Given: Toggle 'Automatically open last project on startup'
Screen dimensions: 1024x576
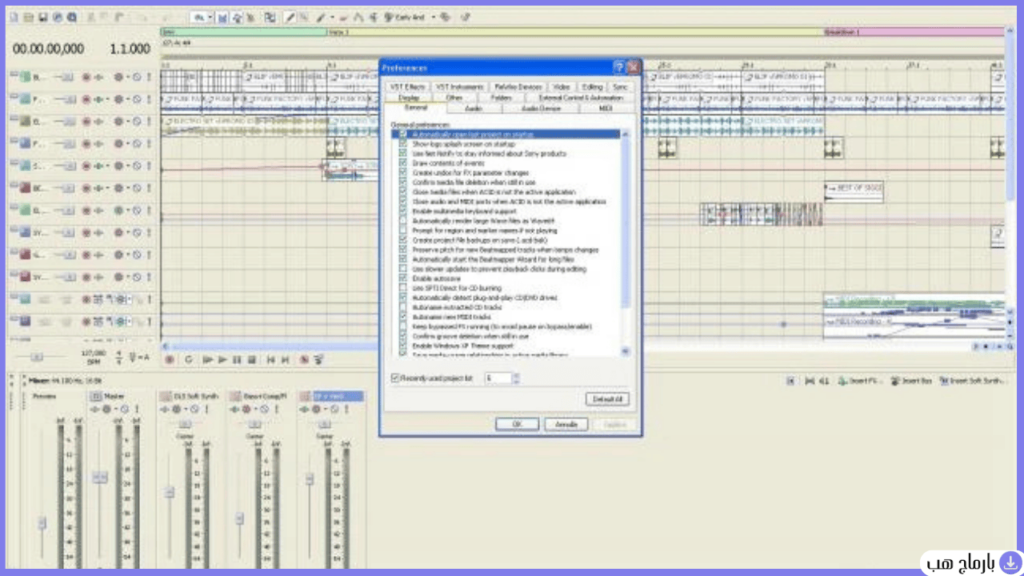Looking at the screenshot, I should [x=403, y=135].
